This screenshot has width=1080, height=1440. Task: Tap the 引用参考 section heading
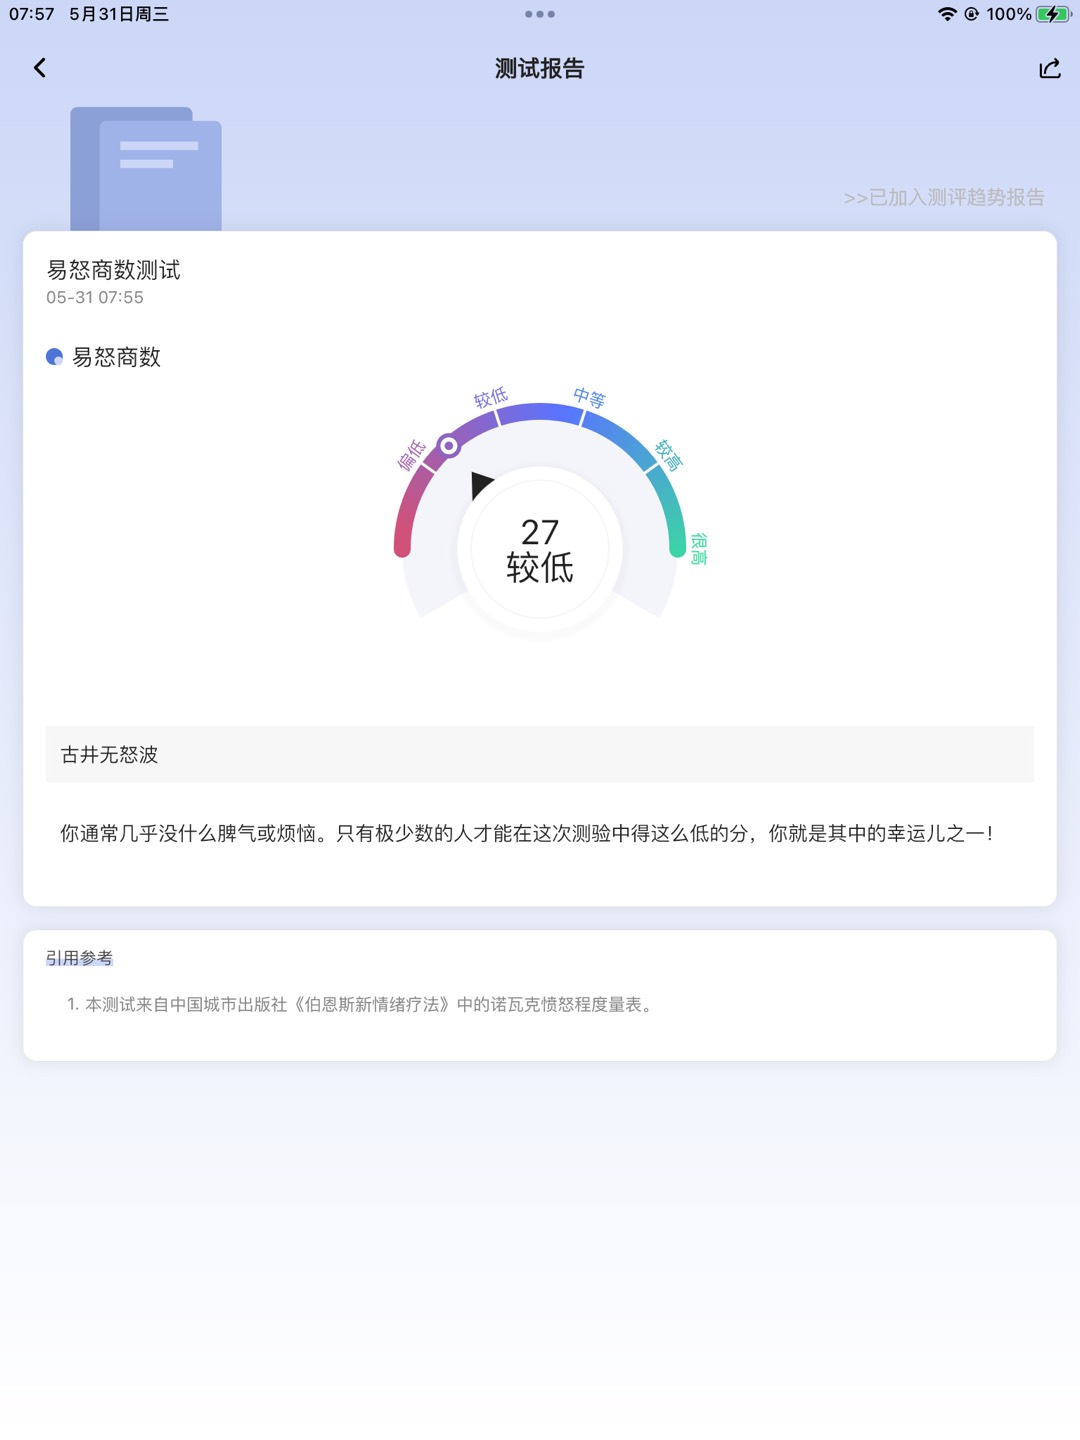point(79,958)
